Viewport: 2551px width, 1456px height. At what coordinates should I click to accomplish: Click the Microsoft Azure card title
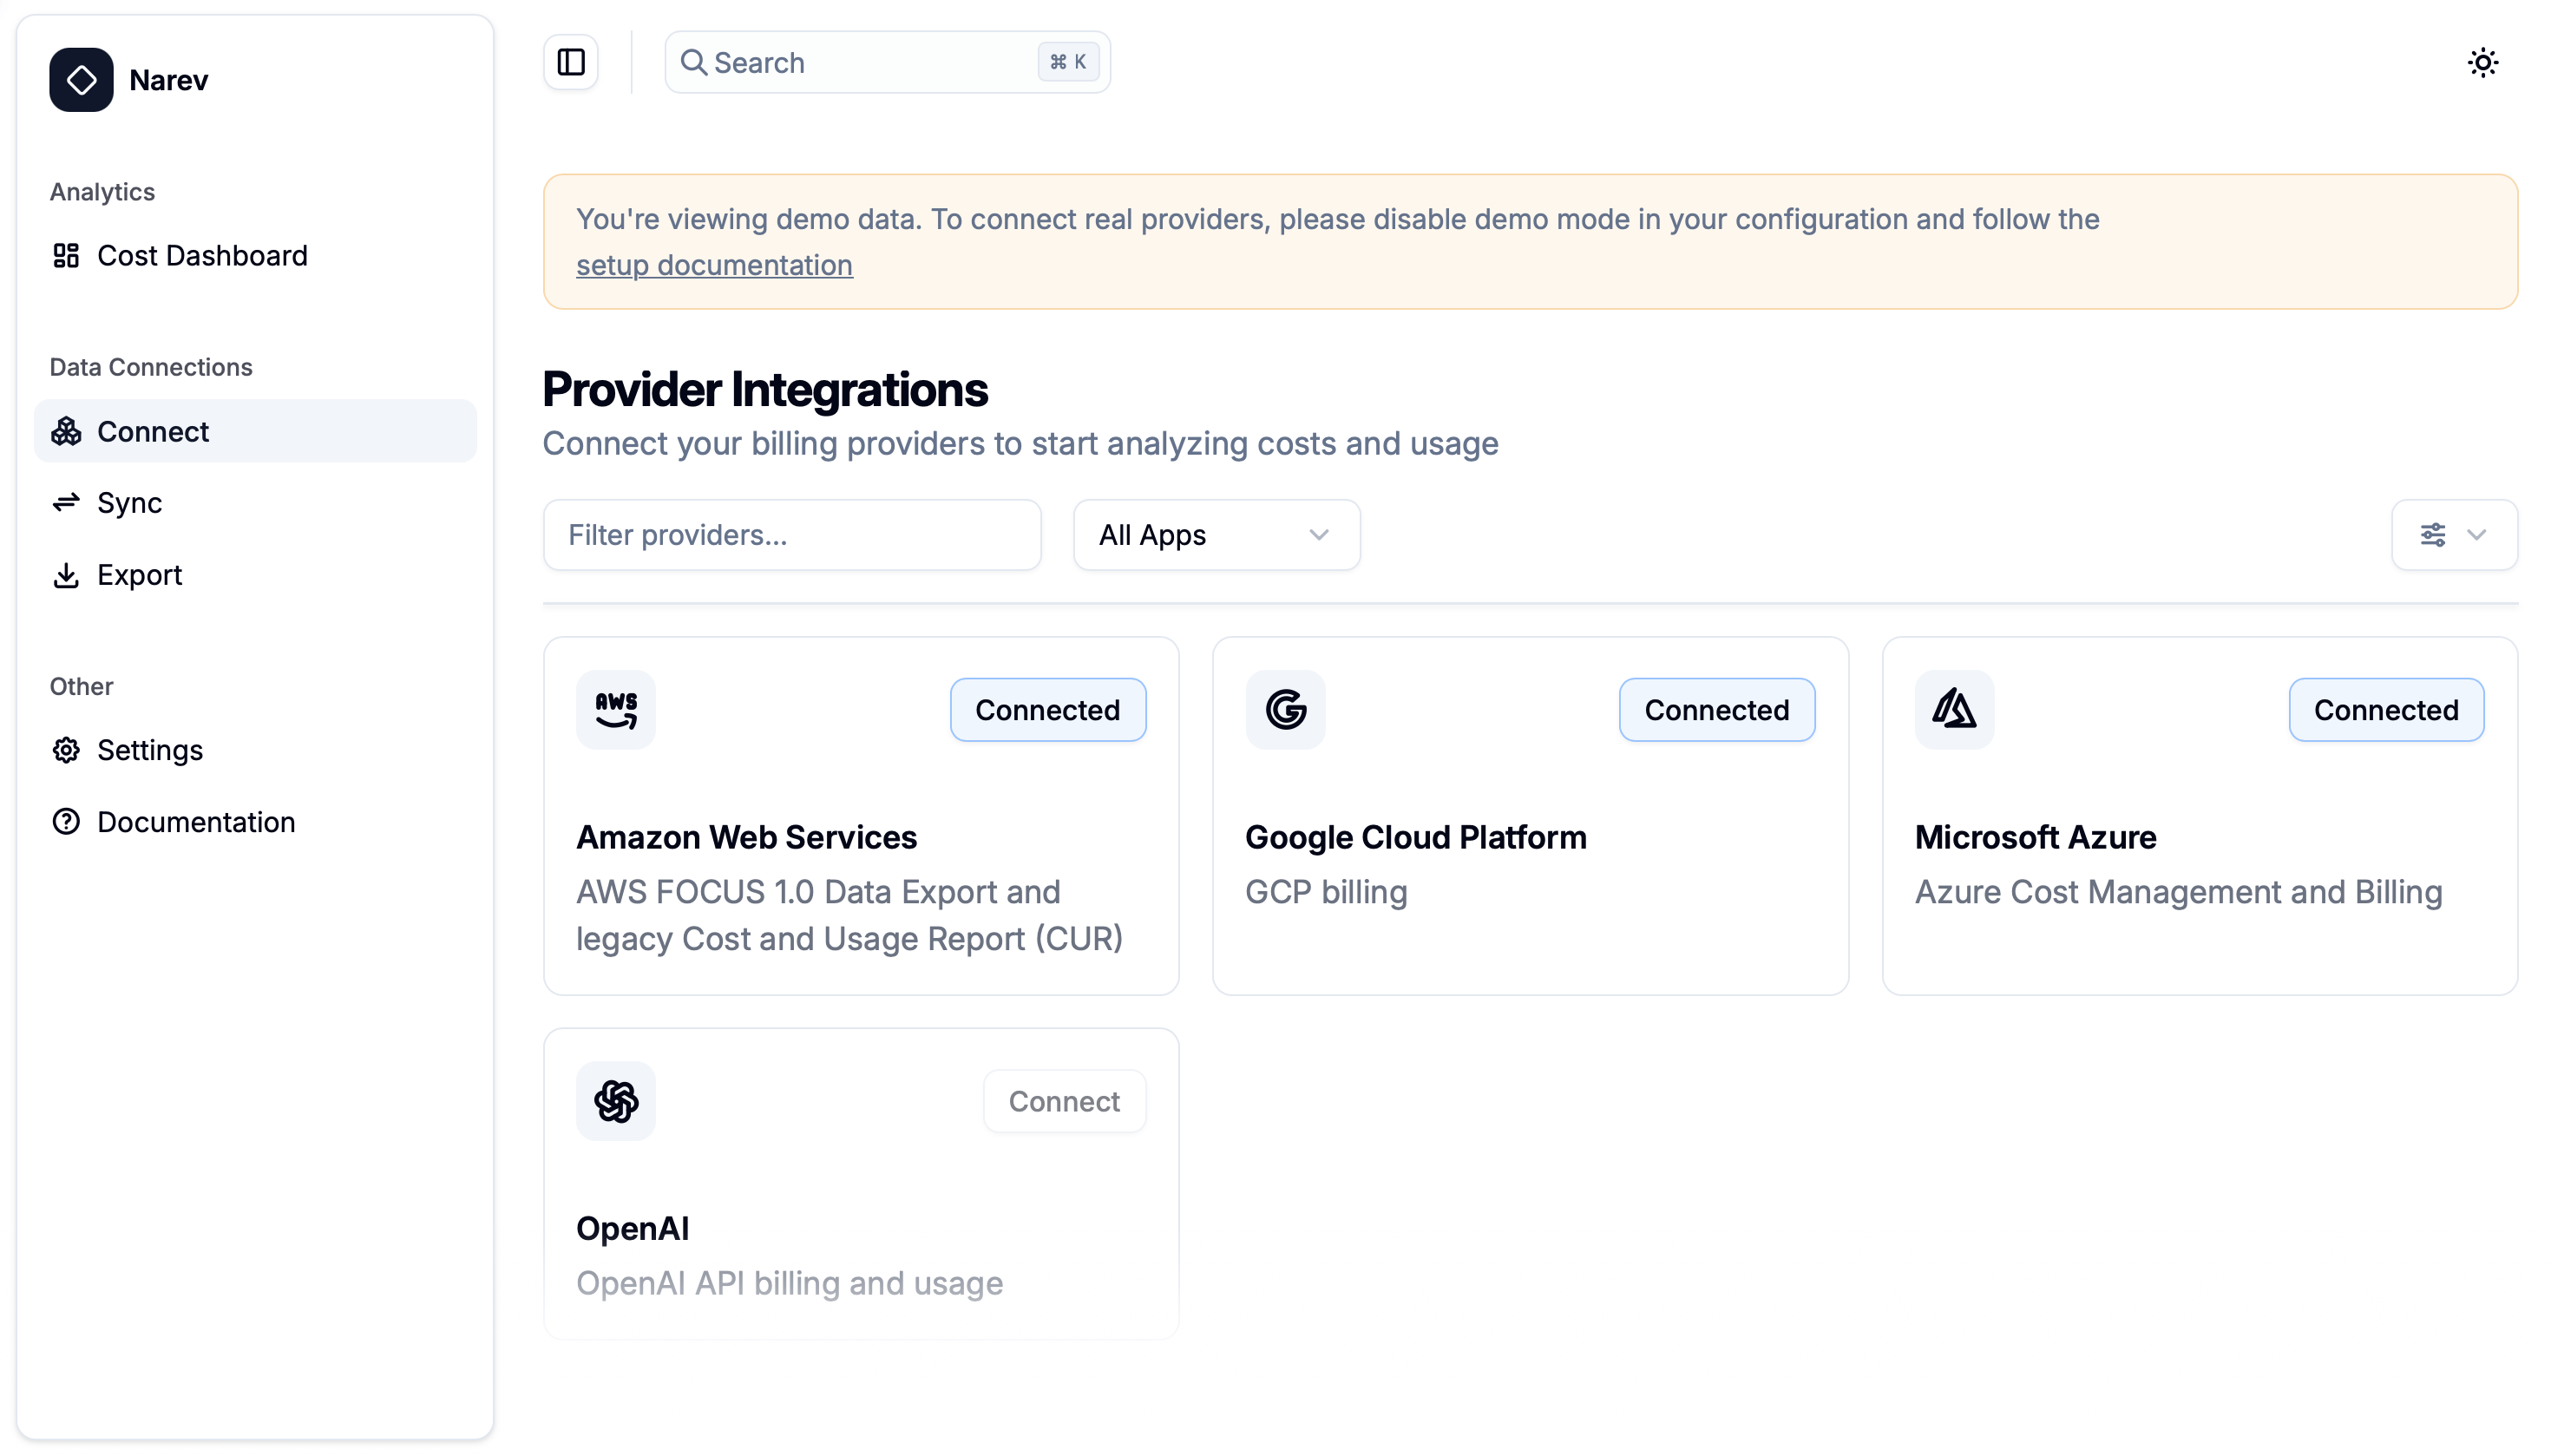point(2035,837)
